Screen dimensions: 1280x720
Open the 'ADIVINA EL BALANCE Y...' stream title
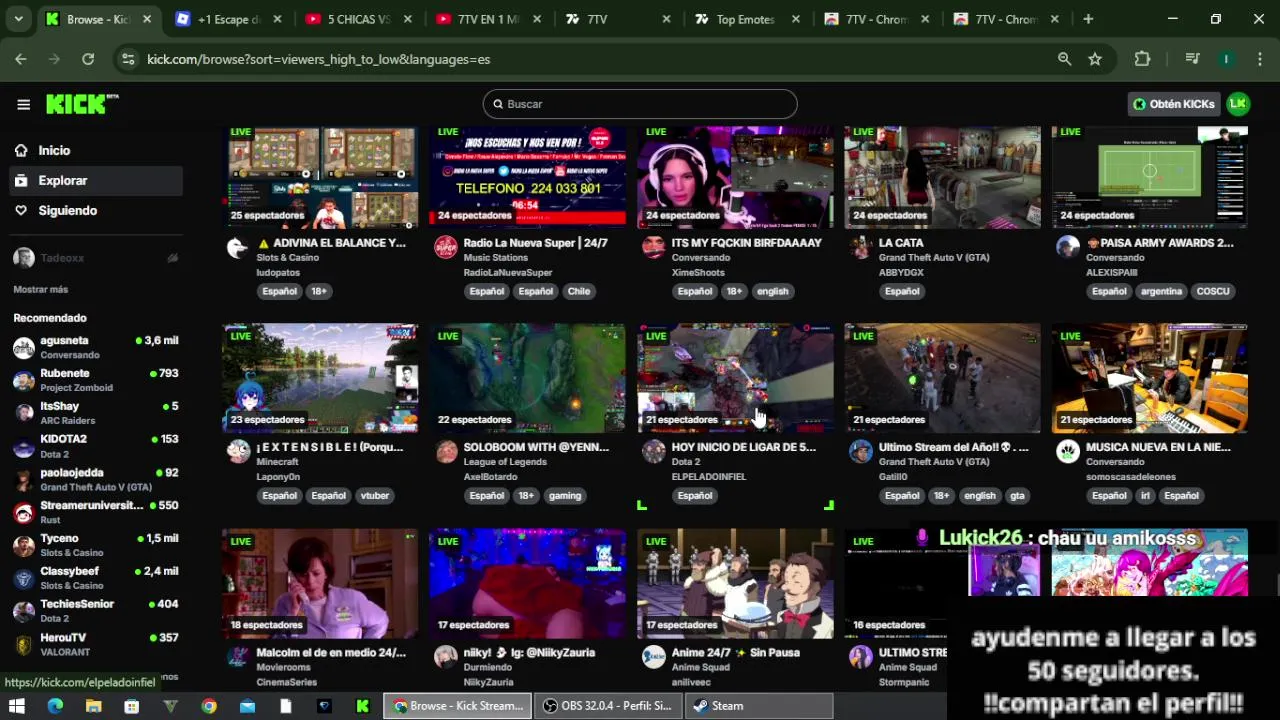[x=332, y=243]
